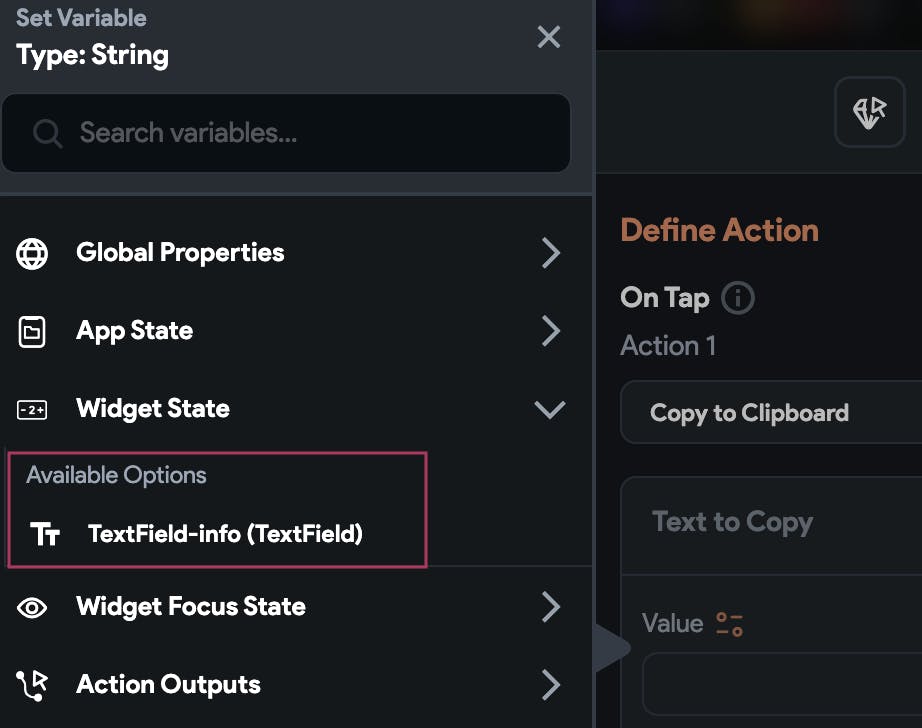Screen dimensions: 922x728
Task: Click the Global Properties globe icon
Action: click(x=32, y=253)
